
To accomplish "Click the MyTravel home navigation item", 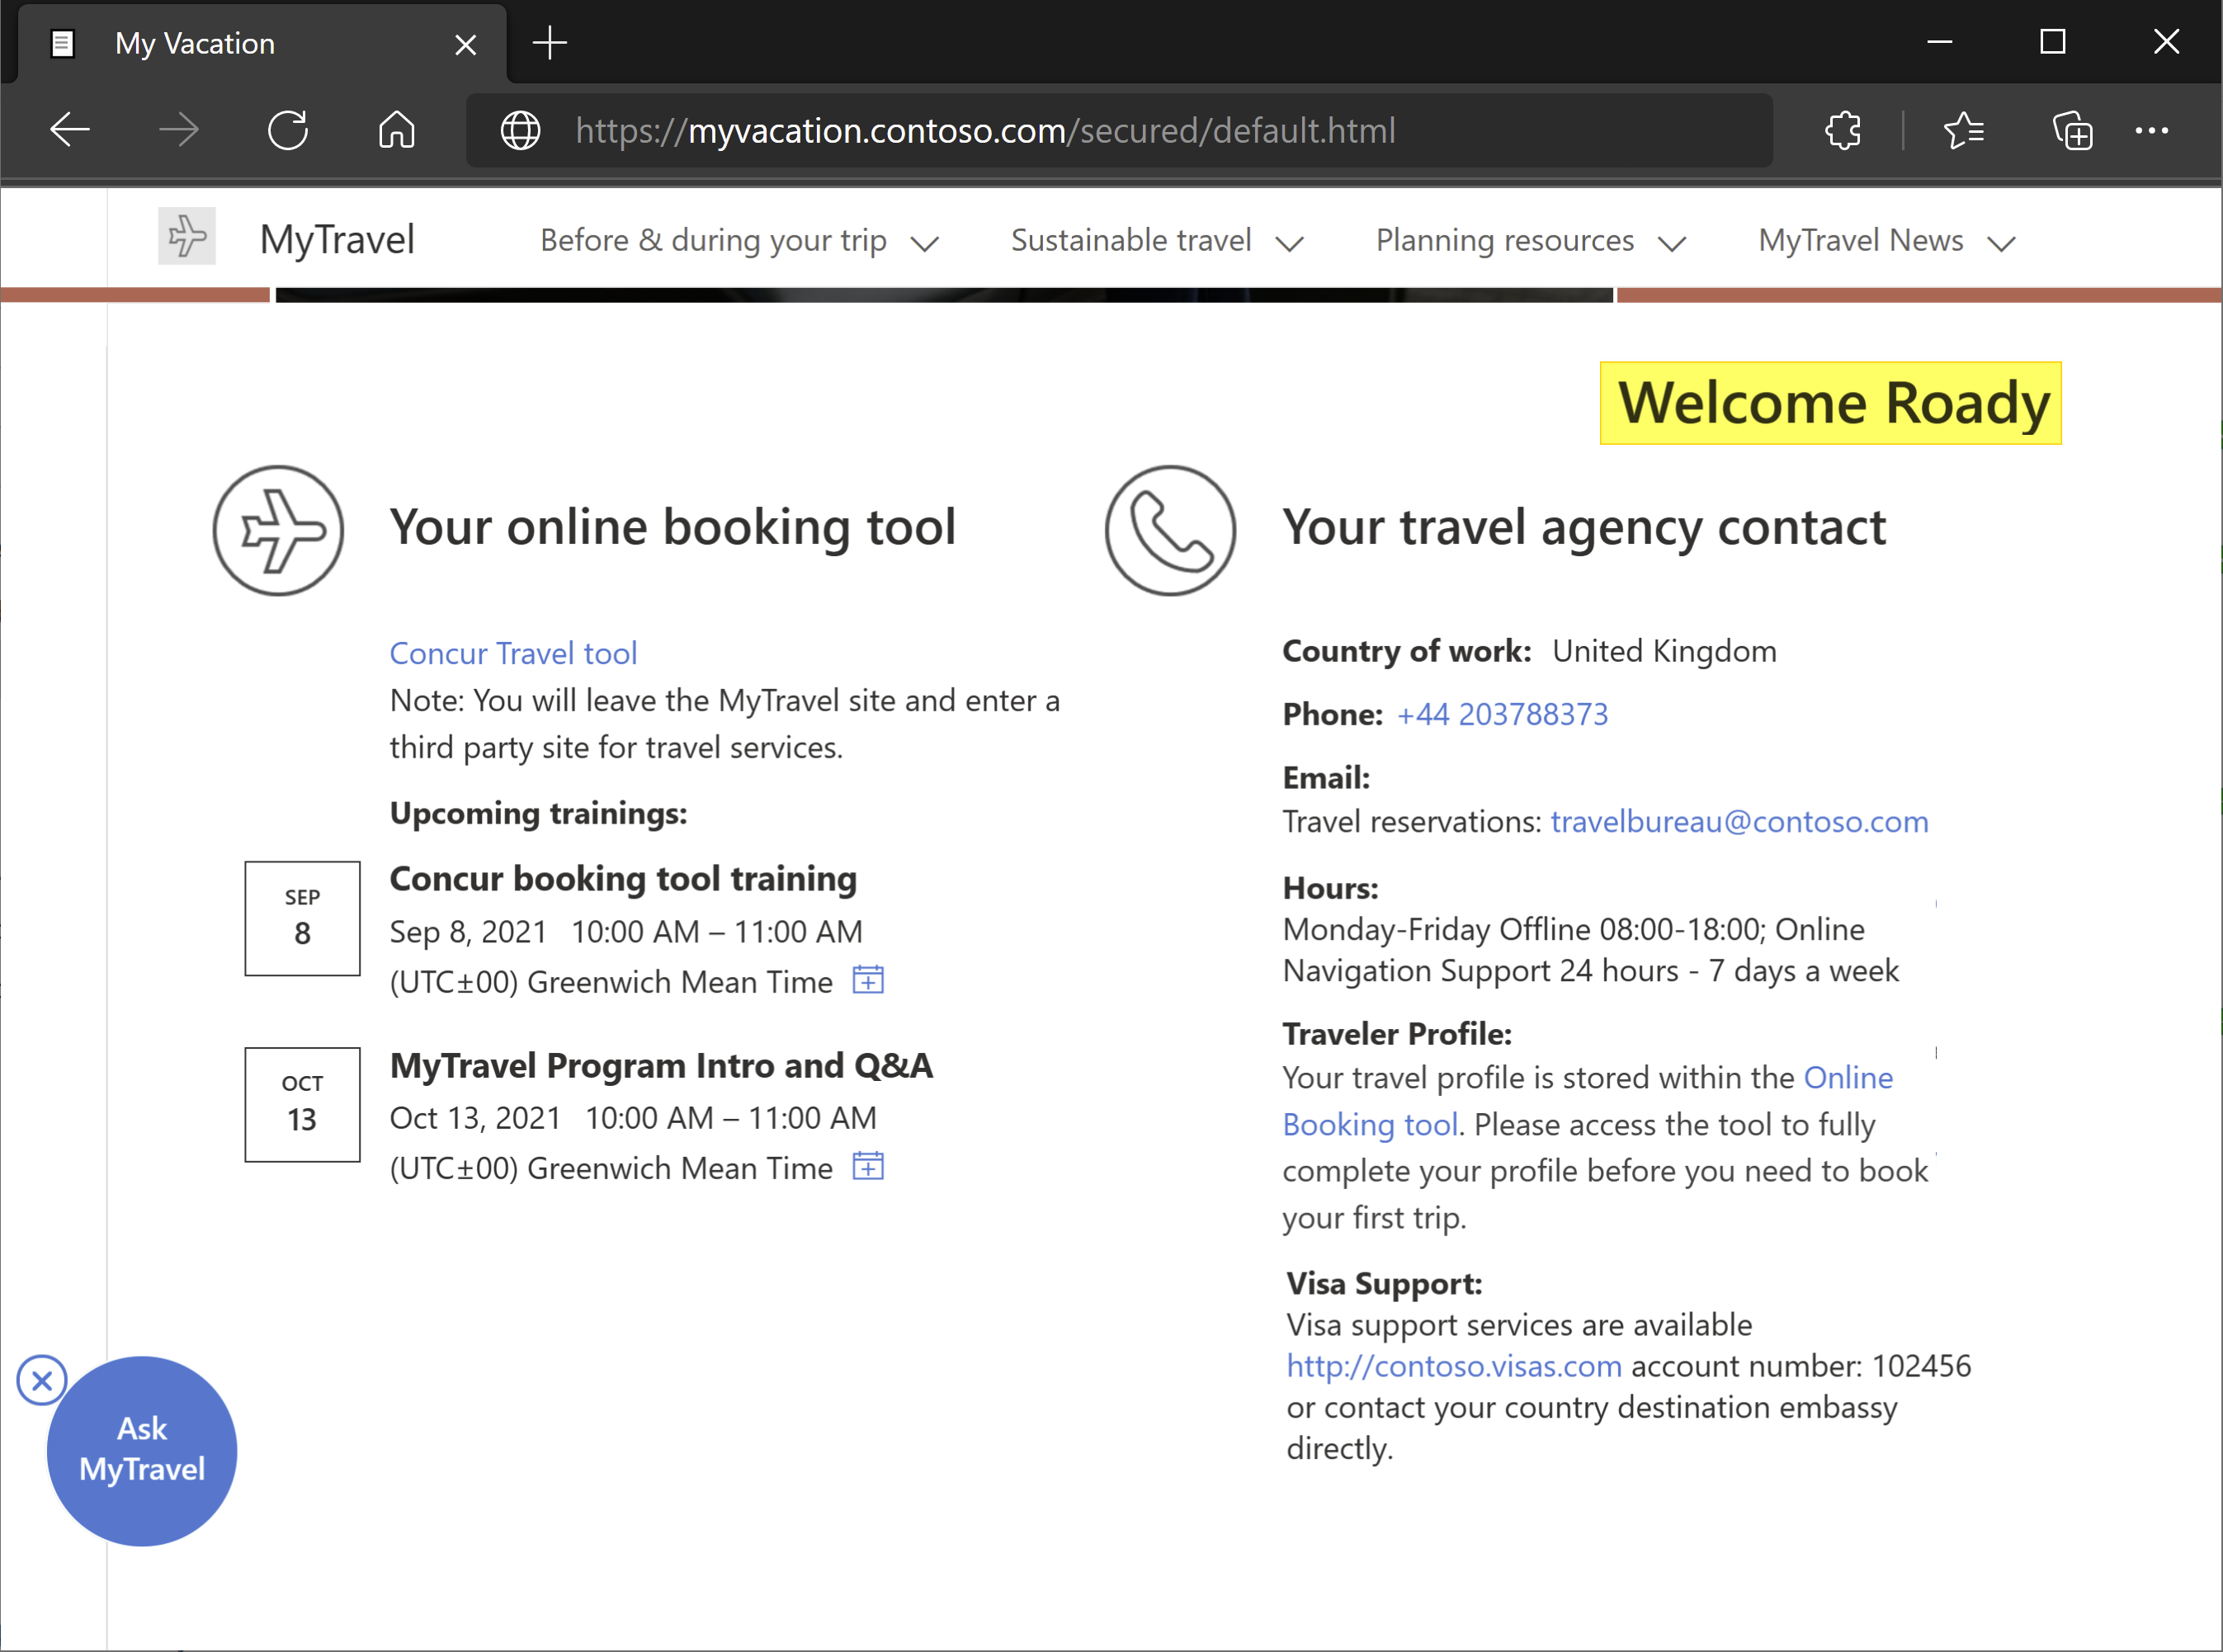I will (337, 239).
